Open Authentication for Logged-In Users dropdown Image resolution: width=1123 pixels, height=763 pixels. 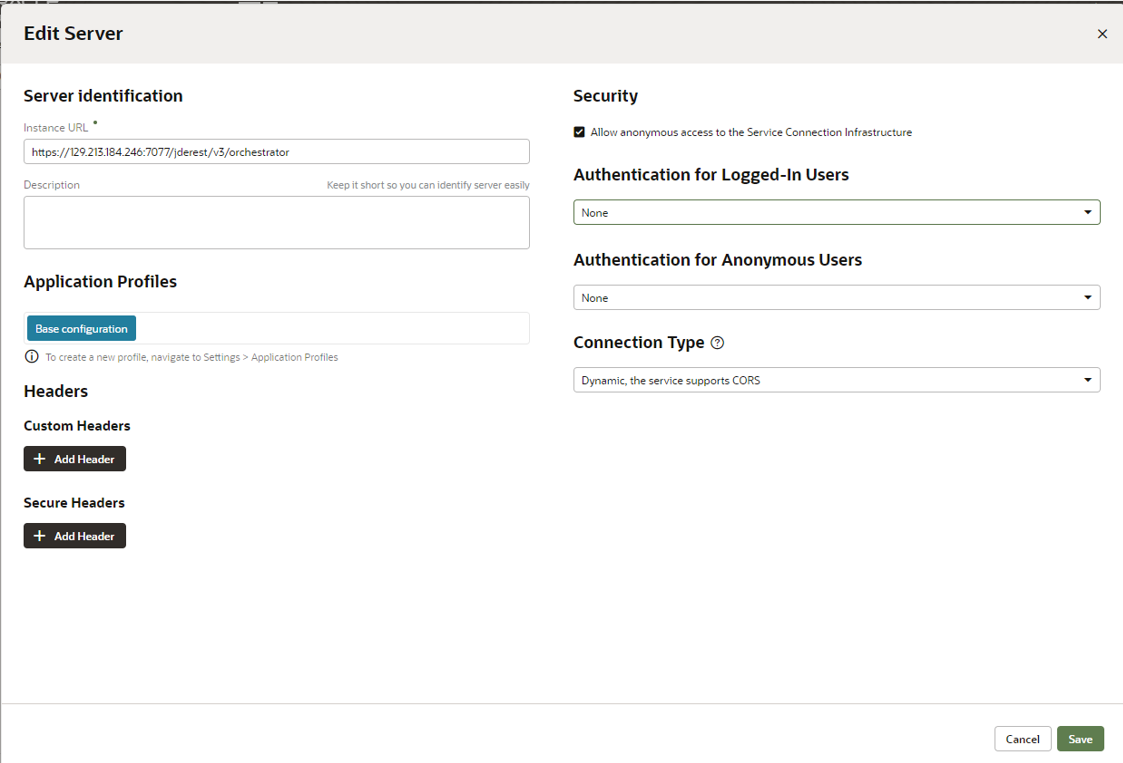[837, 212]
